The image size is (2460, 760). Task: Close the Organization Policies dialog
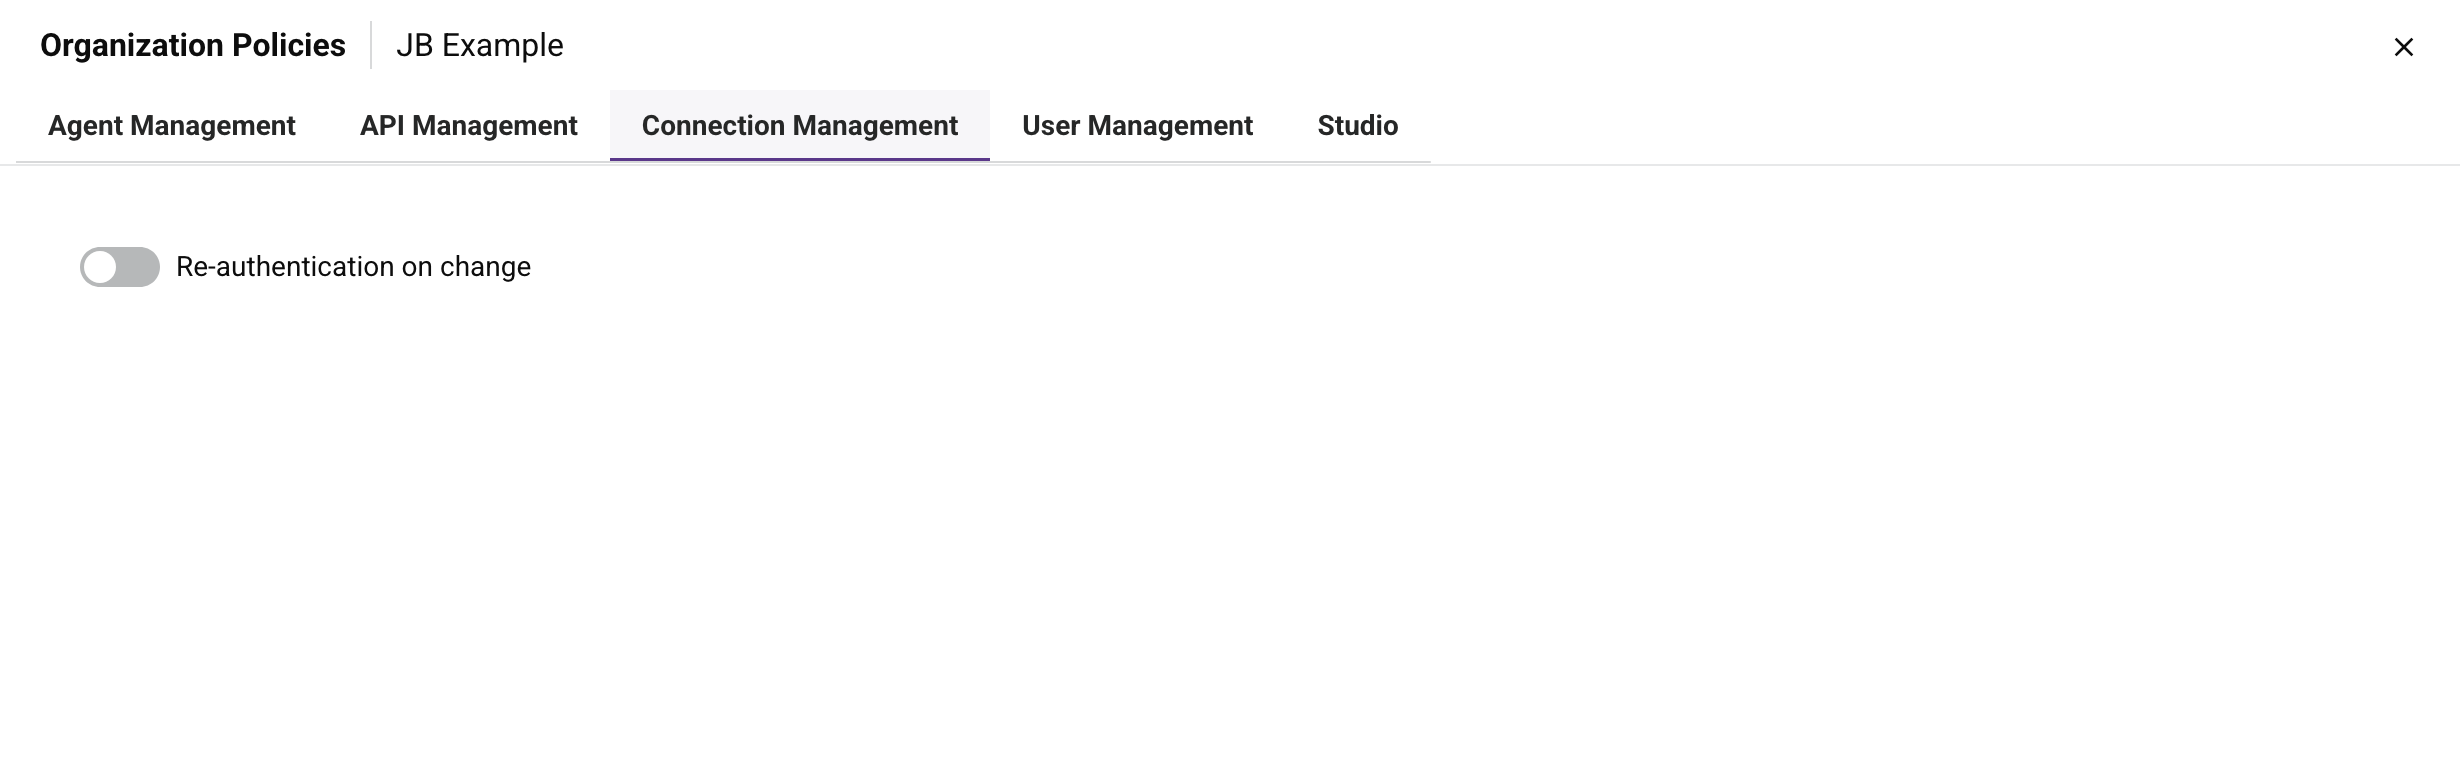point(2403,47)
